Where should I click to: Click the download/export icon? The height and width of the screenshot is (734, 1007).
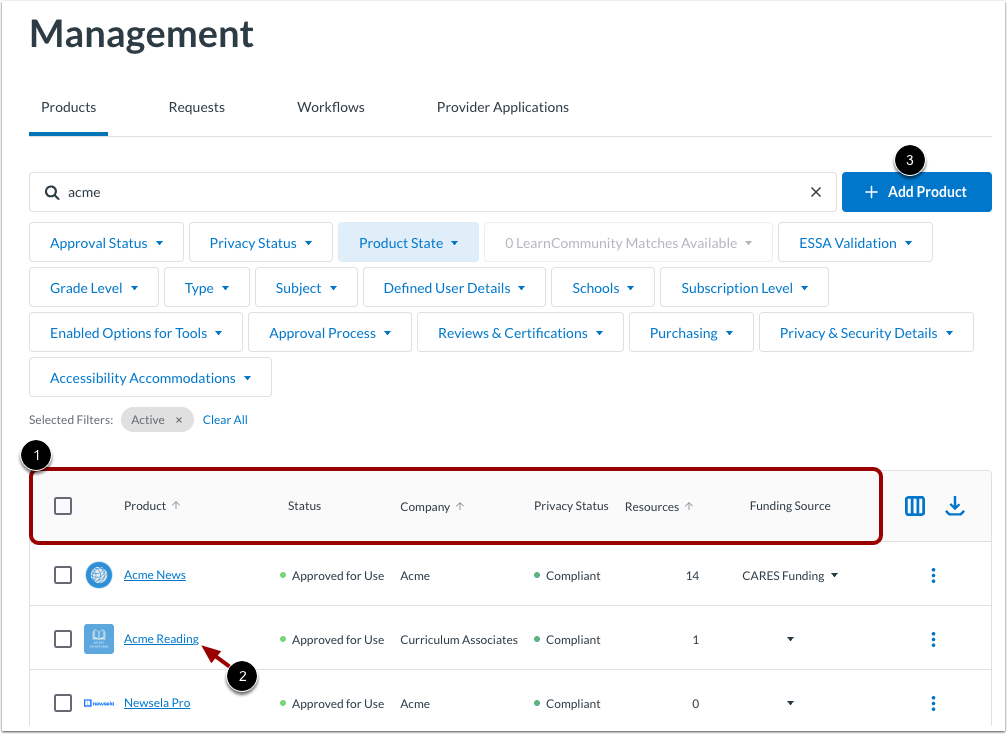pyautogui.click(x=955, y=506)
